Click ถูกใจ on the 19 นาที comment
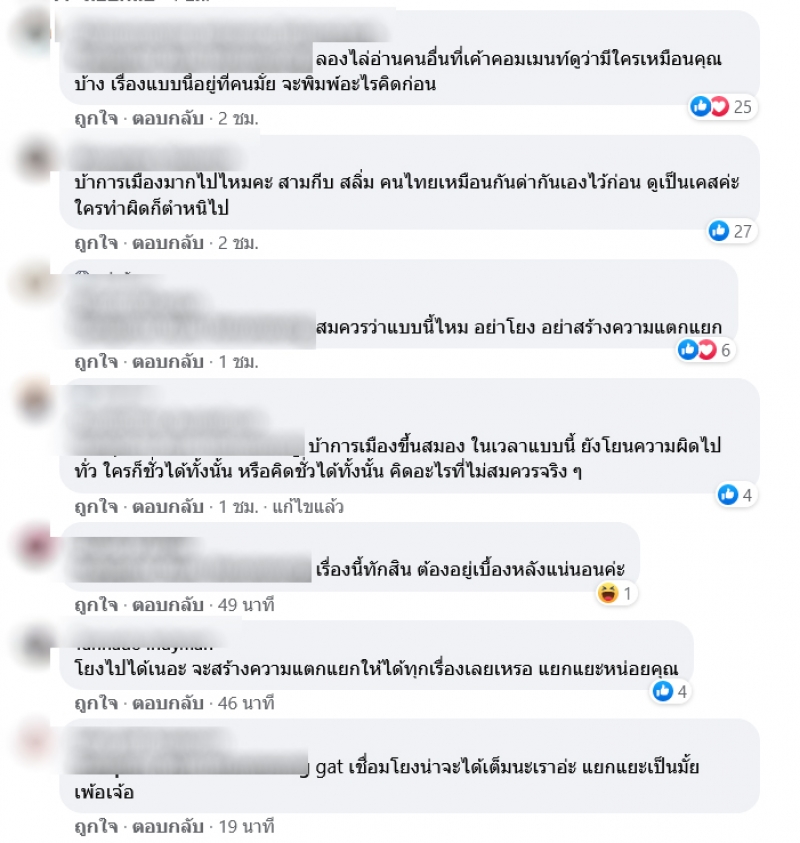The height and width of the screenshot is (843, 800). [x=96, y=826]
